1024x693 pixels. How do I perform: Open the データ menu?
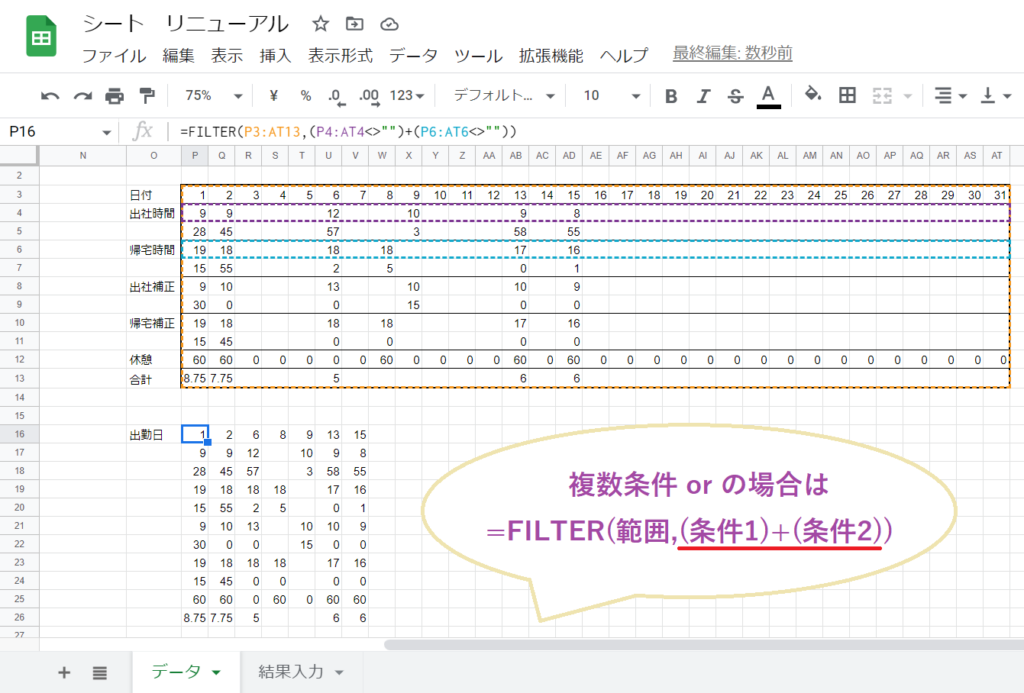click(x=413, y=57)
